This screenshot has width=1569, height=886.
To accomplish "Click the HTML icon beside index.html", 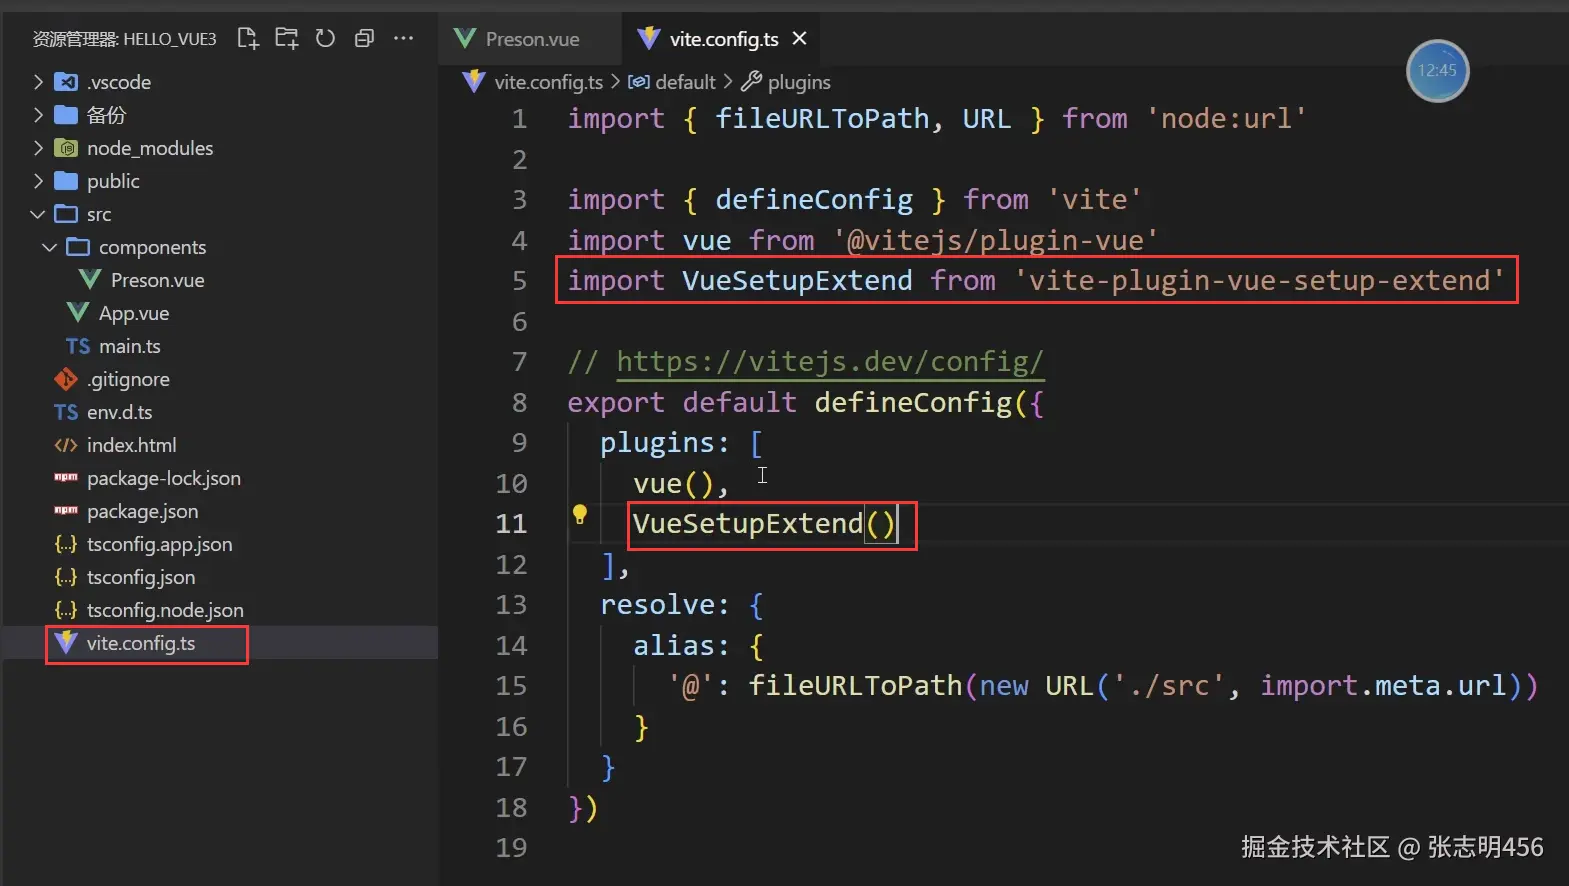I will [x=66, y=445].
